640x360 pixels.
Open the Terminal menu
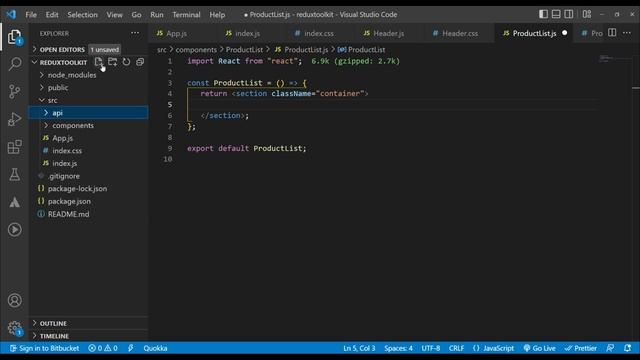click(186, 15)
